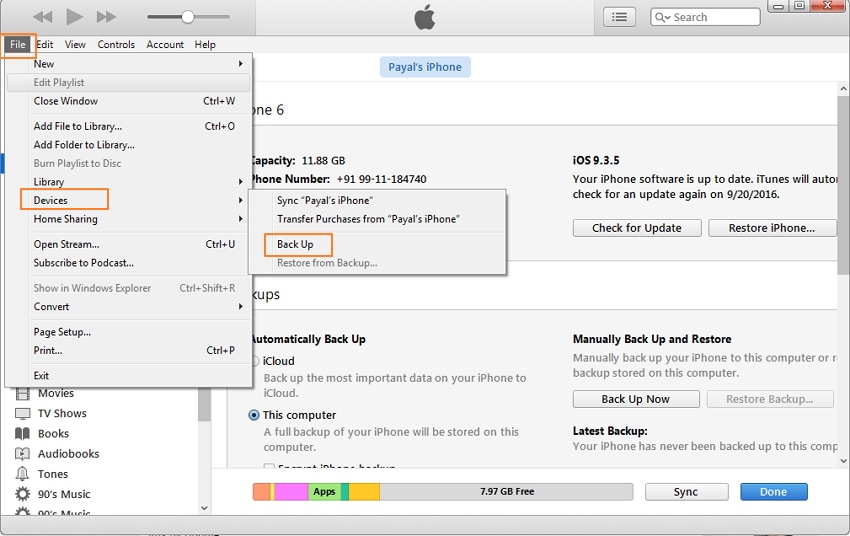This screenshot has height=536, width=850.
Task: Choose Add File to Library
Action: click(128, 126)
